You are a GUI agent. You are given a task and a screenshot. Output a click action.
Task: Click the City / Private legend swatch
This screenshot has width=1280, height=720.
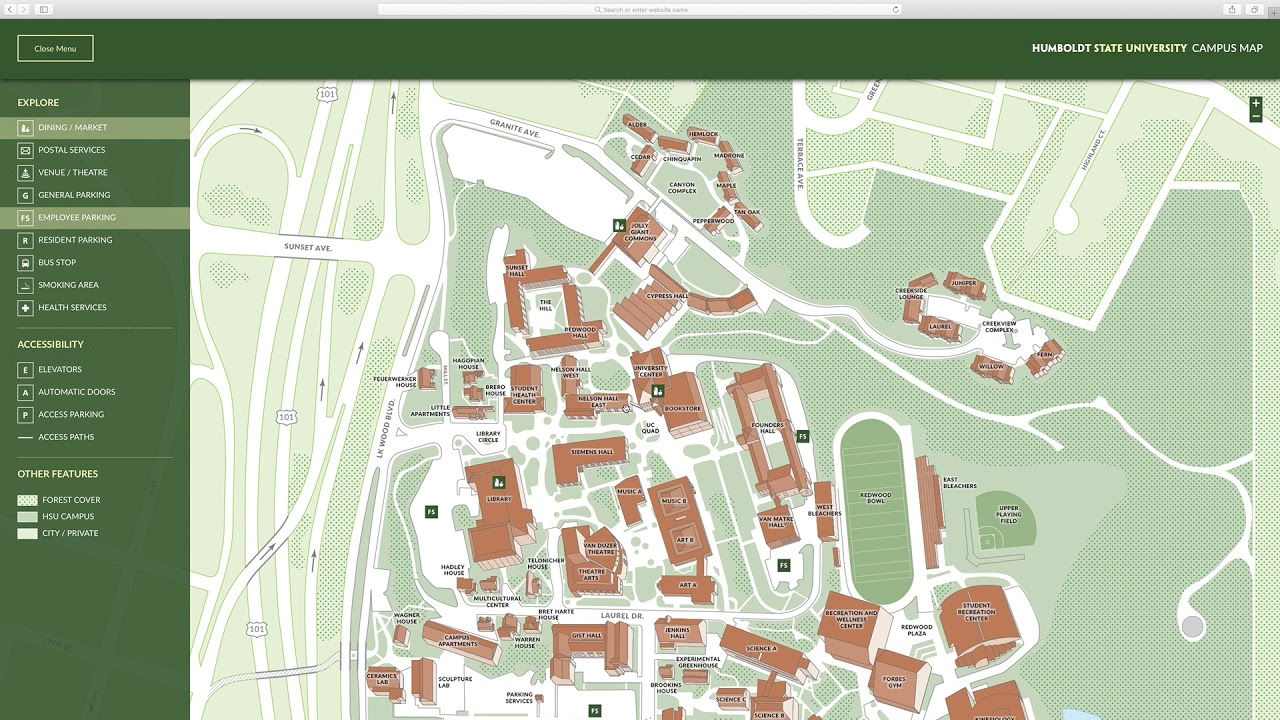27,533
